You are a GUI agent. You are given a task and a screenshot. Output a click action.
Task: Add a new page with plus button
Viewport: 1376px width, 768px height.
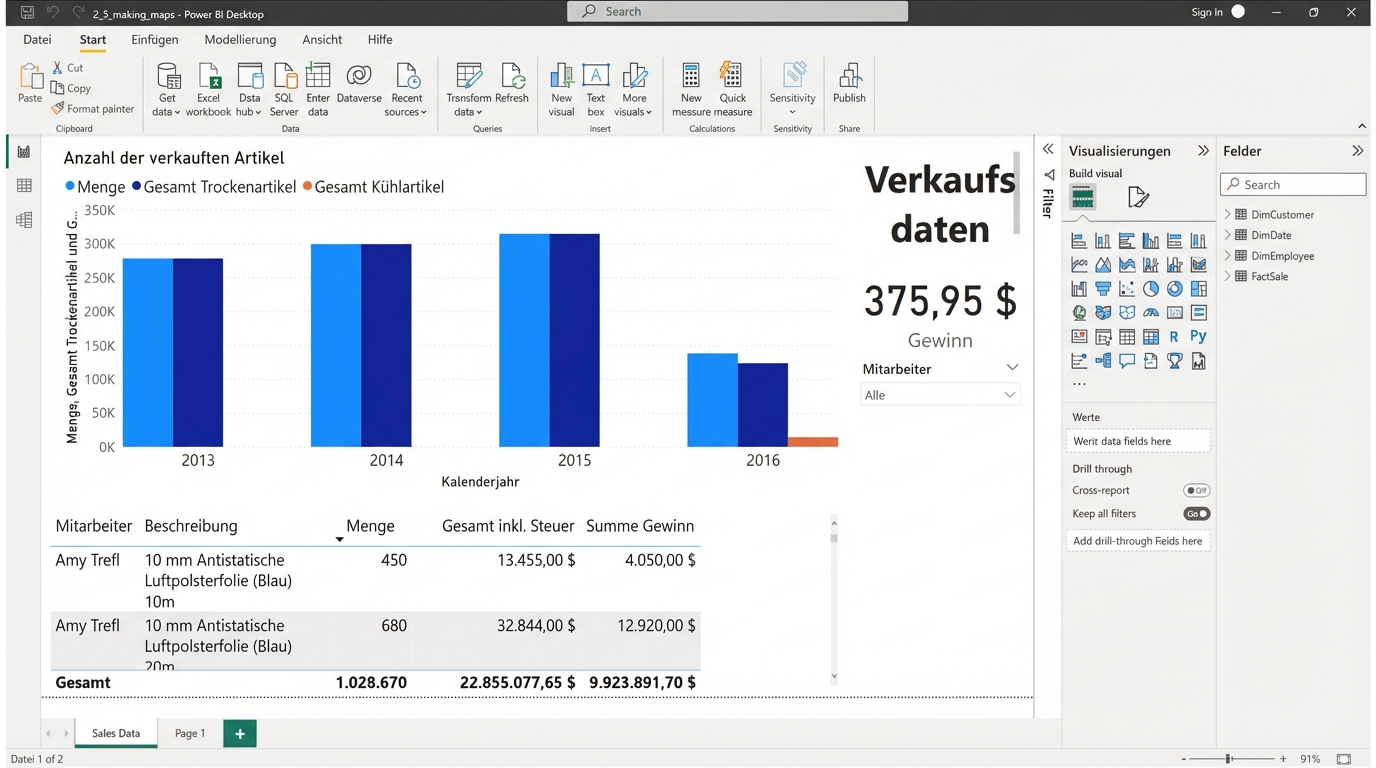pos(240,733)
